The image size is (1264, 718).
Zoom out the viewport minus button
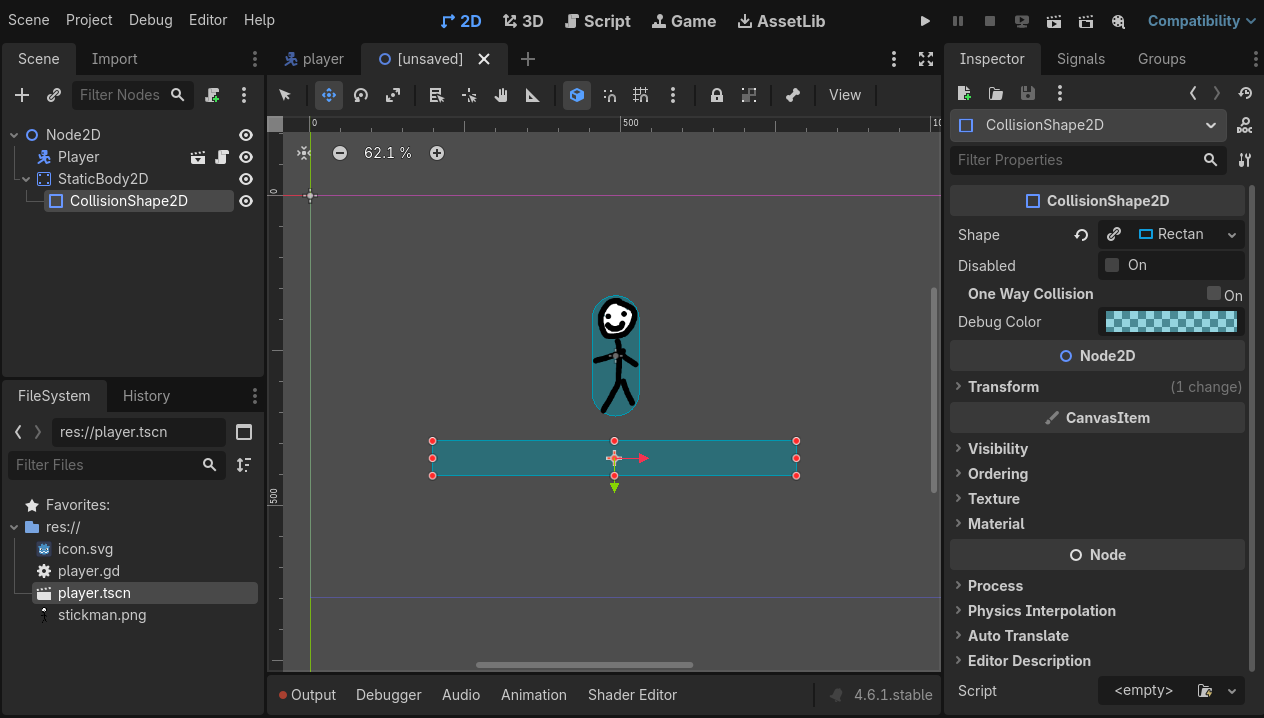(340, 153)
